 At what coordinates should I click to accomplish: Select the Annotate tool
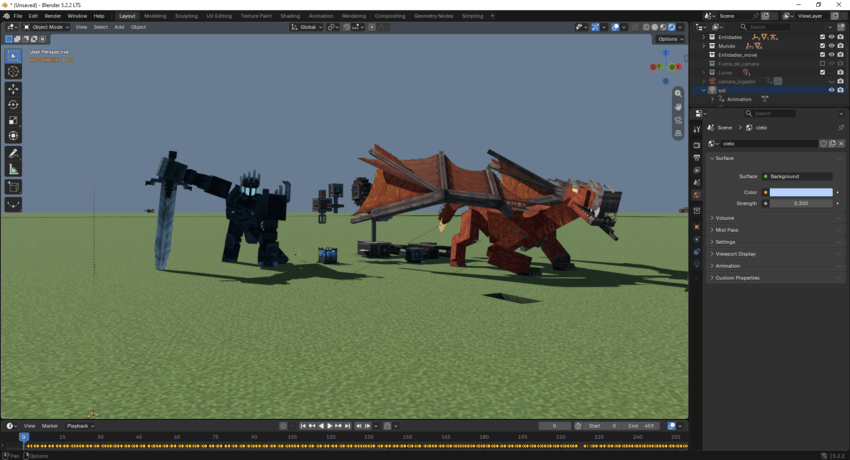tap(14, 154)
